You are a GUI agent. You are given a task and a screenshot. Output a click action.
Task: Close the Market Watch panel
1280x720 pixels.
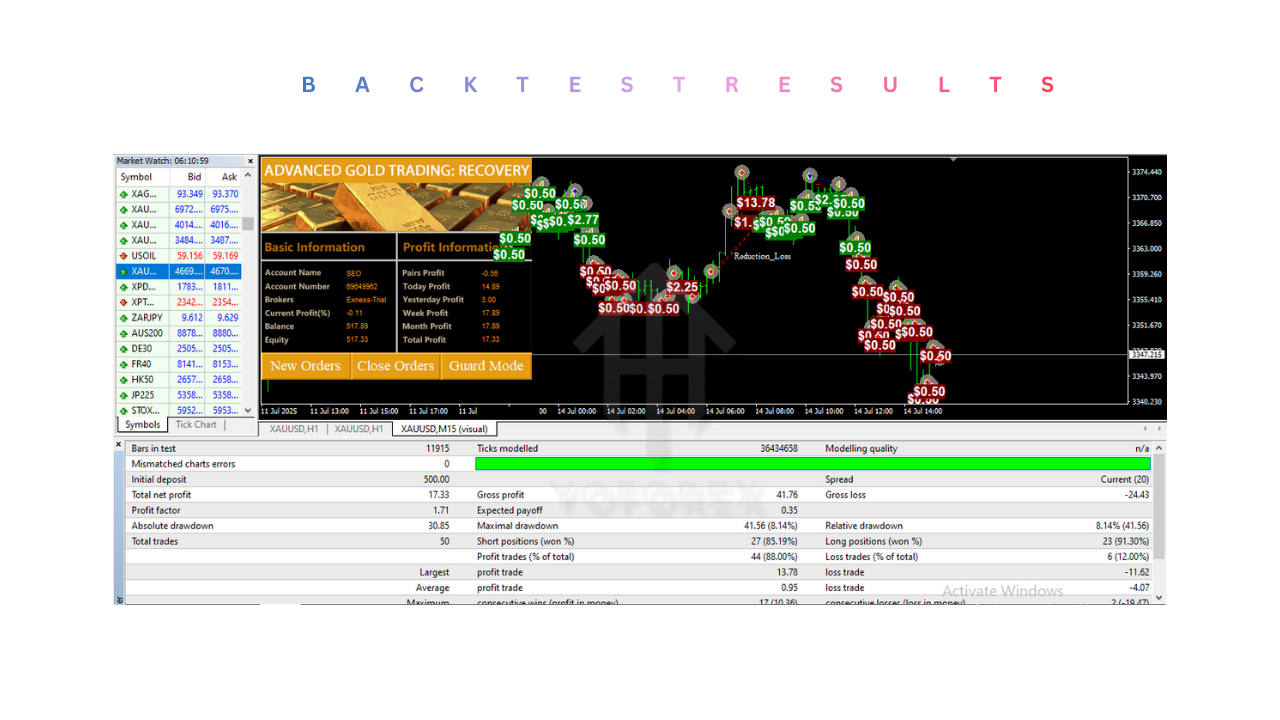(x=250, y=160)
